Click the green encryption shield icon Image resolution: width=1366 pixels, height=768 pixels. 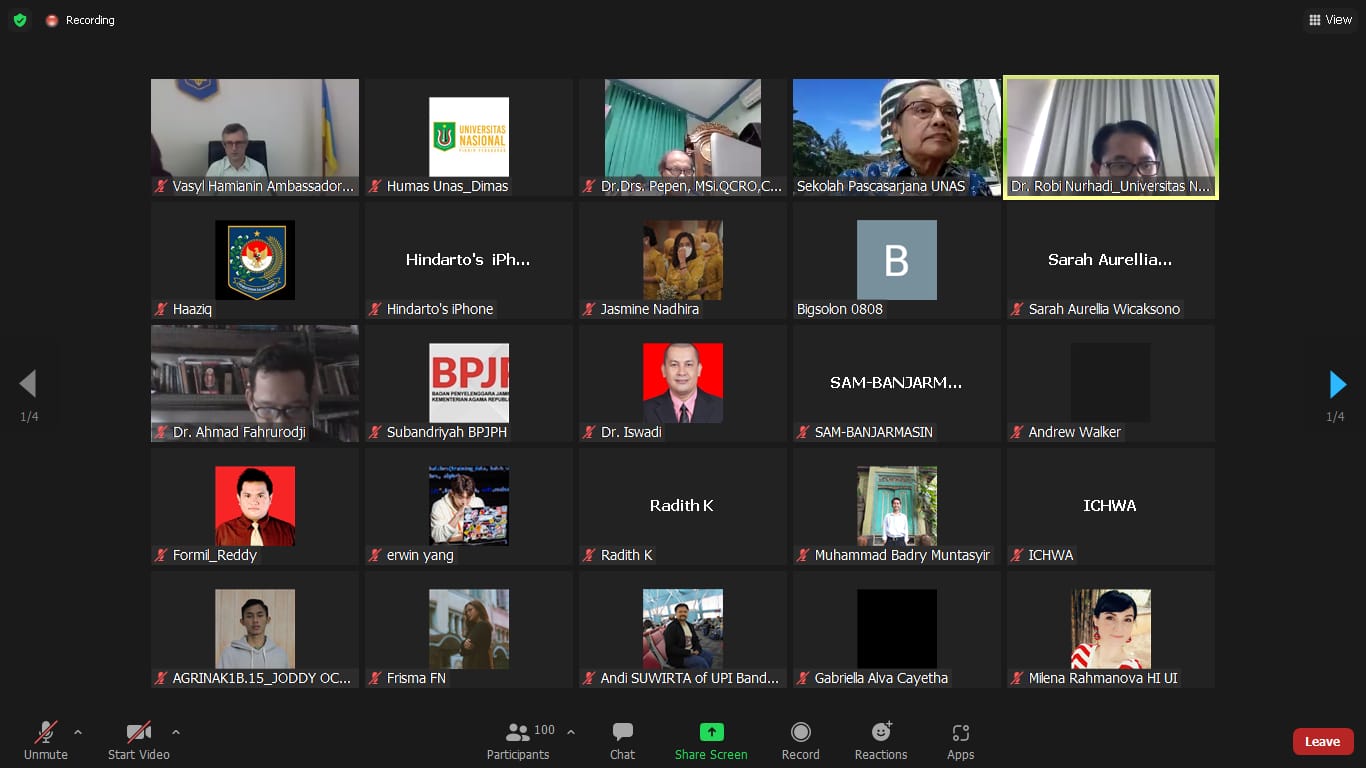point(20,20)
